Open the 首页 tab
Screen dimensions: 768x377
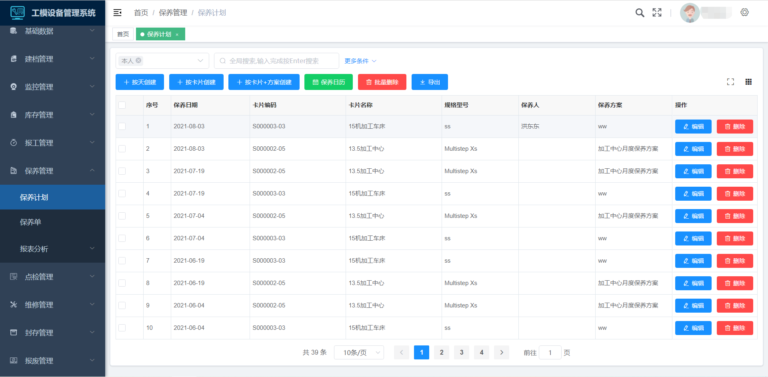click(123, 34)
